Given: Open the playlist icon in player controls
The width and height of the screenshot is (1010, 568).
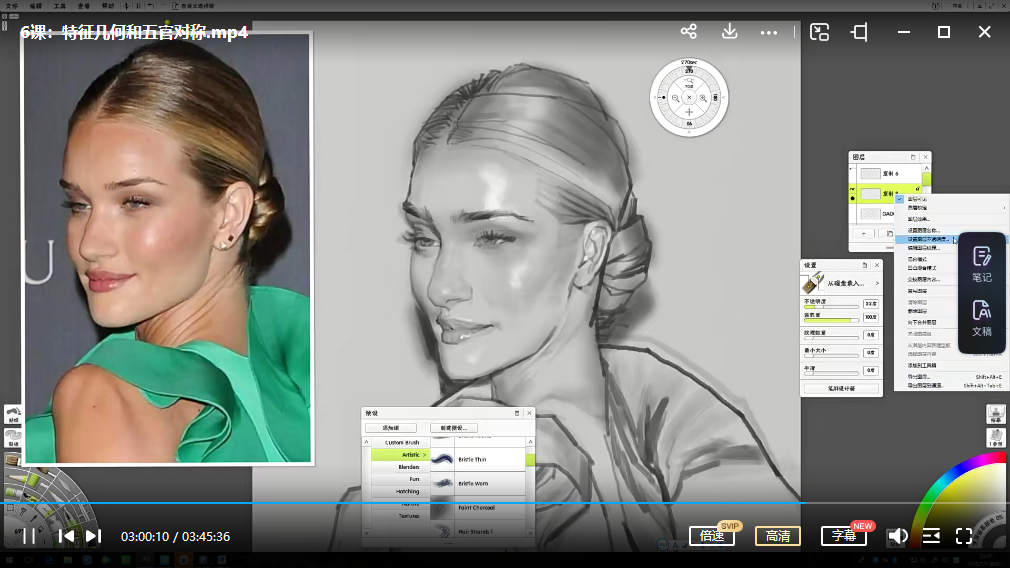Looking at the screenshot, I should pos(931,536).
